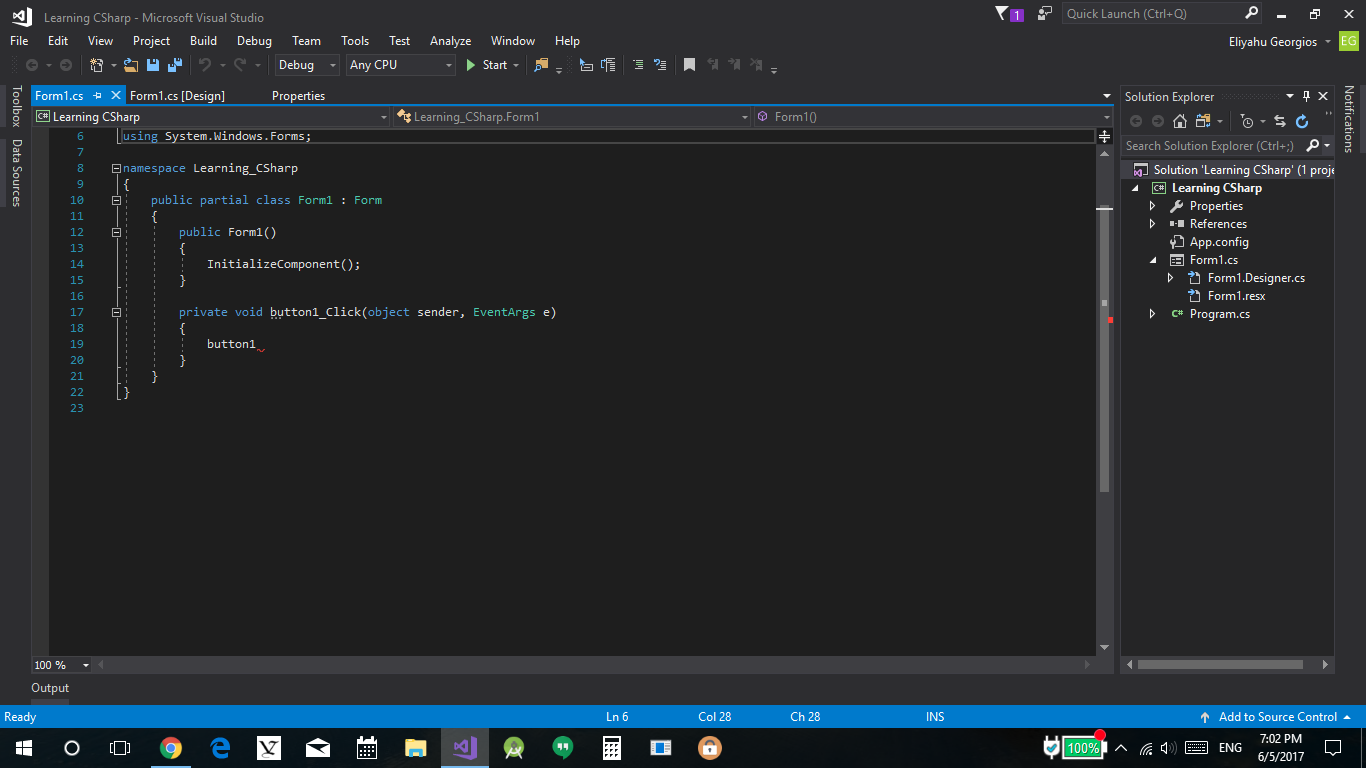Open the Analyze menu
The image size is (1366, 768).
pyautogui.click(x=450, y=41)
